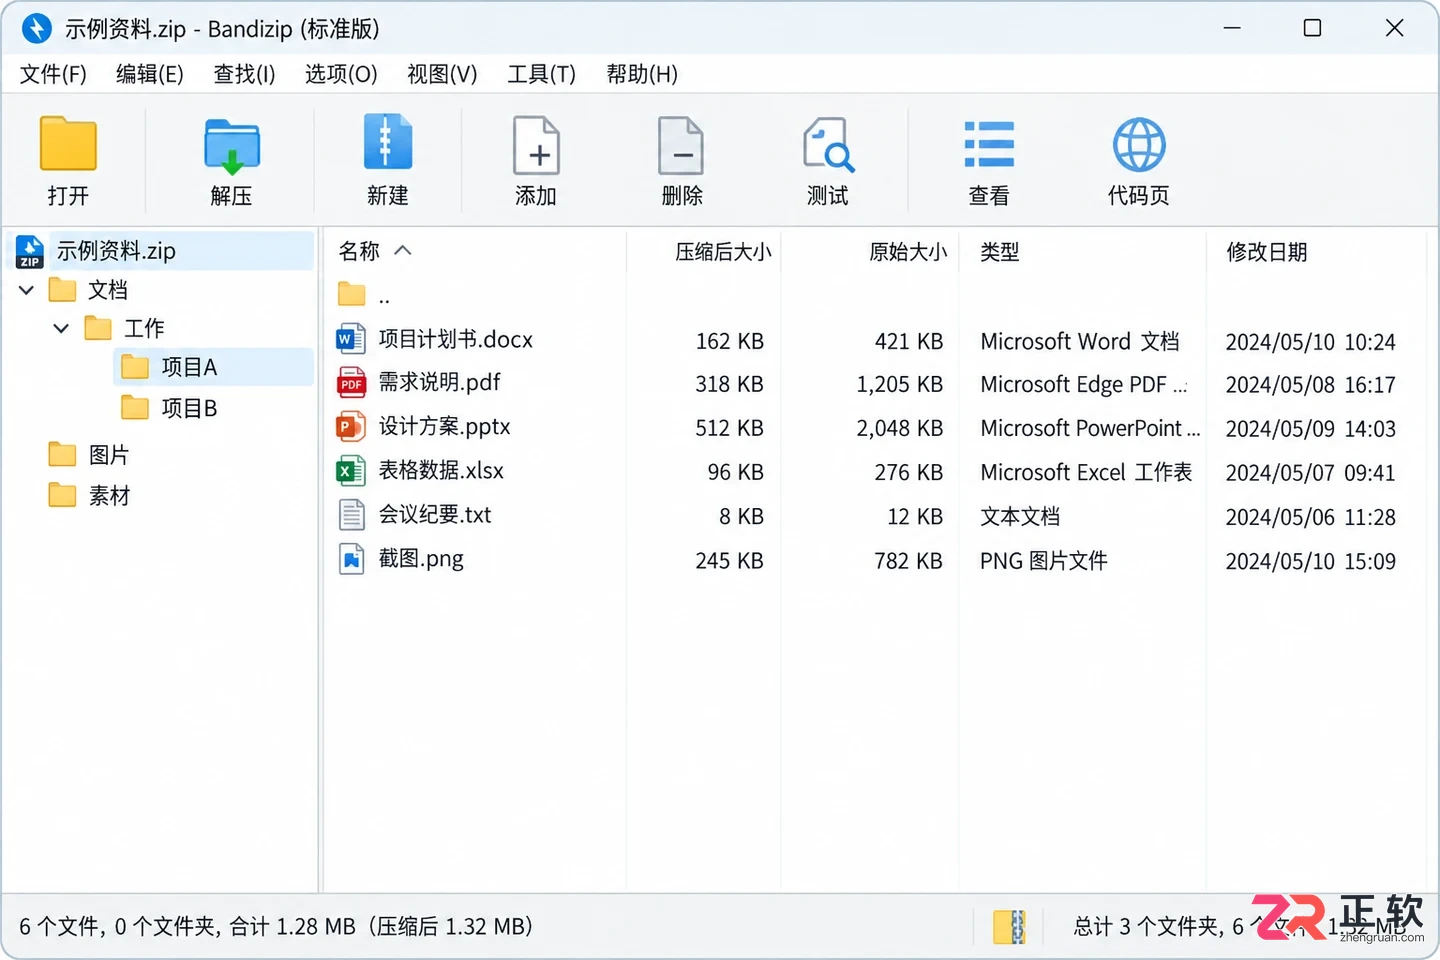Open the 工具(T) menu
The height and width of the screenshot is (960, 1440).
pos(541,74)
